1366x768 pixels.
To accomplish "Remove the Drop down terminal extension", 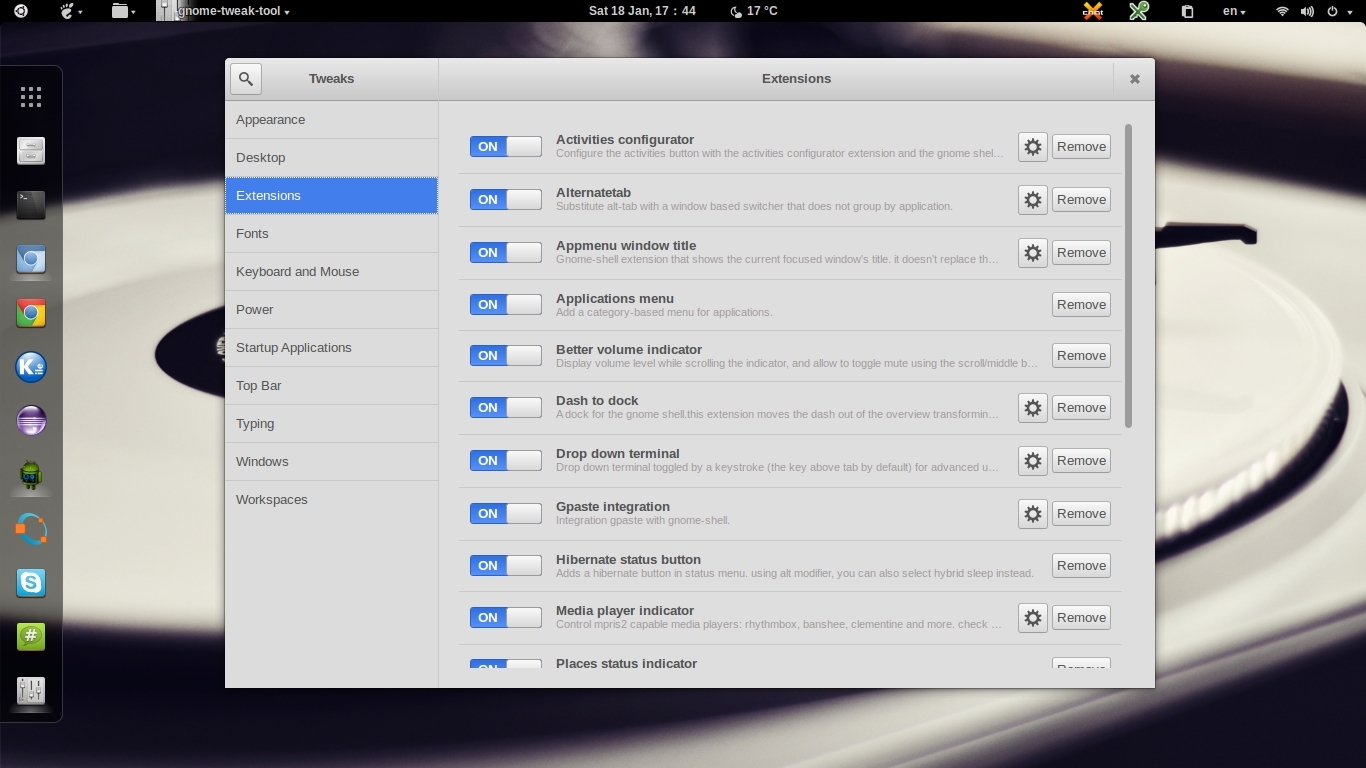I will [x=1081, y=461].
